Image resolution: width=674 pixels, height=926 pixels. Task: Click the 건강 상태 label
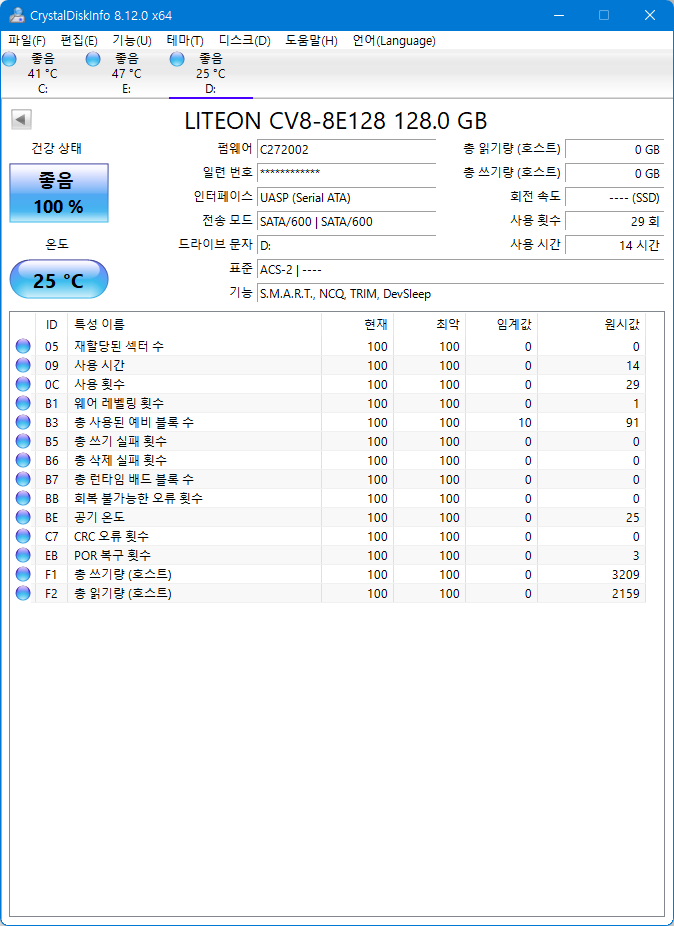point(56,148)
